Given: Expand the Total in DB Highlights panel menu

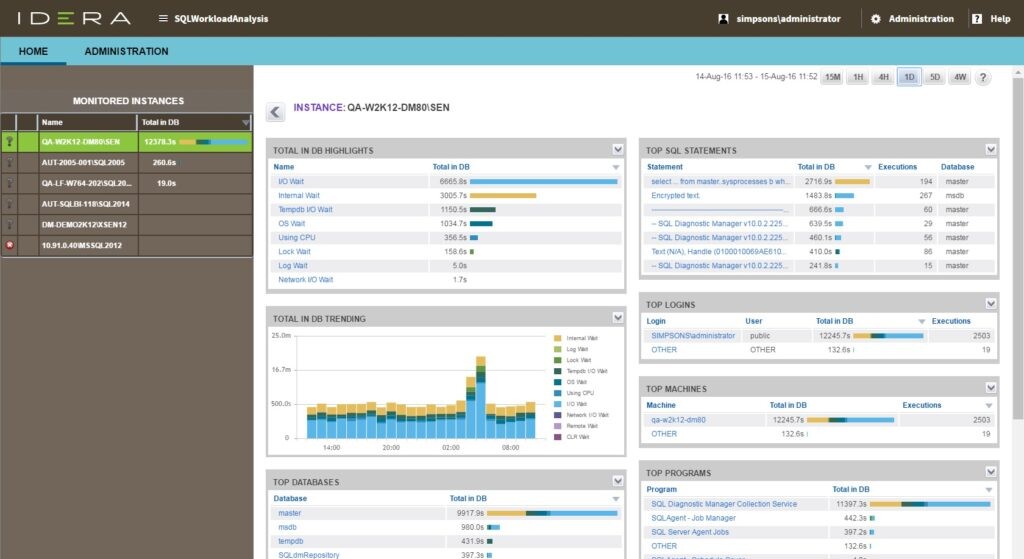Looking at the screenshot, I should pyautogui.click(x=618, y=150).
